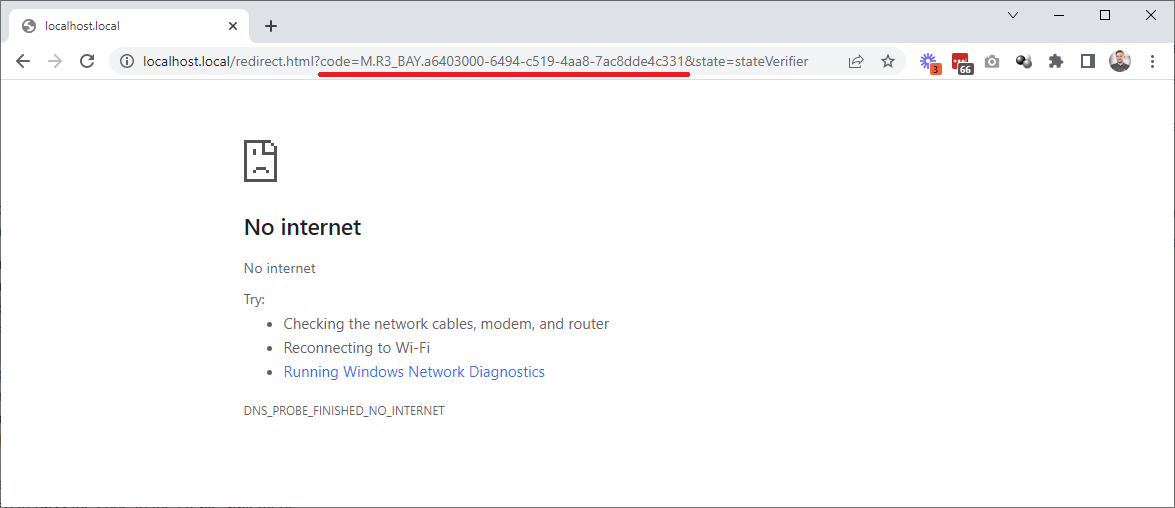Click the camera screenshot extension icon
Image resolution: width=1175 pixels, height=508 pixels.
pyautogui.click(x=992, y=62)
